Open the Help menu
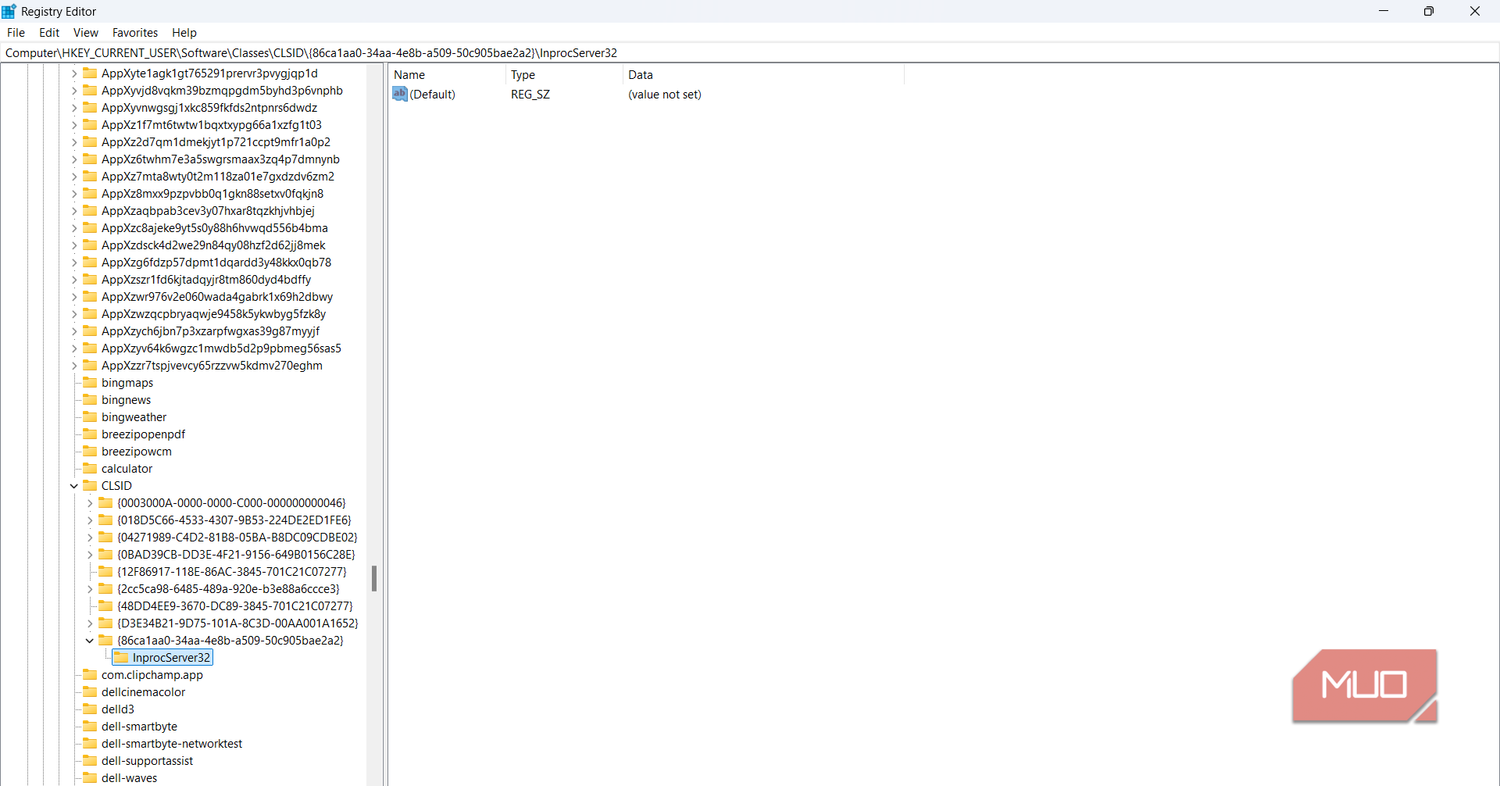This screenshot has height=786, width=1500. tap(184, 33)
